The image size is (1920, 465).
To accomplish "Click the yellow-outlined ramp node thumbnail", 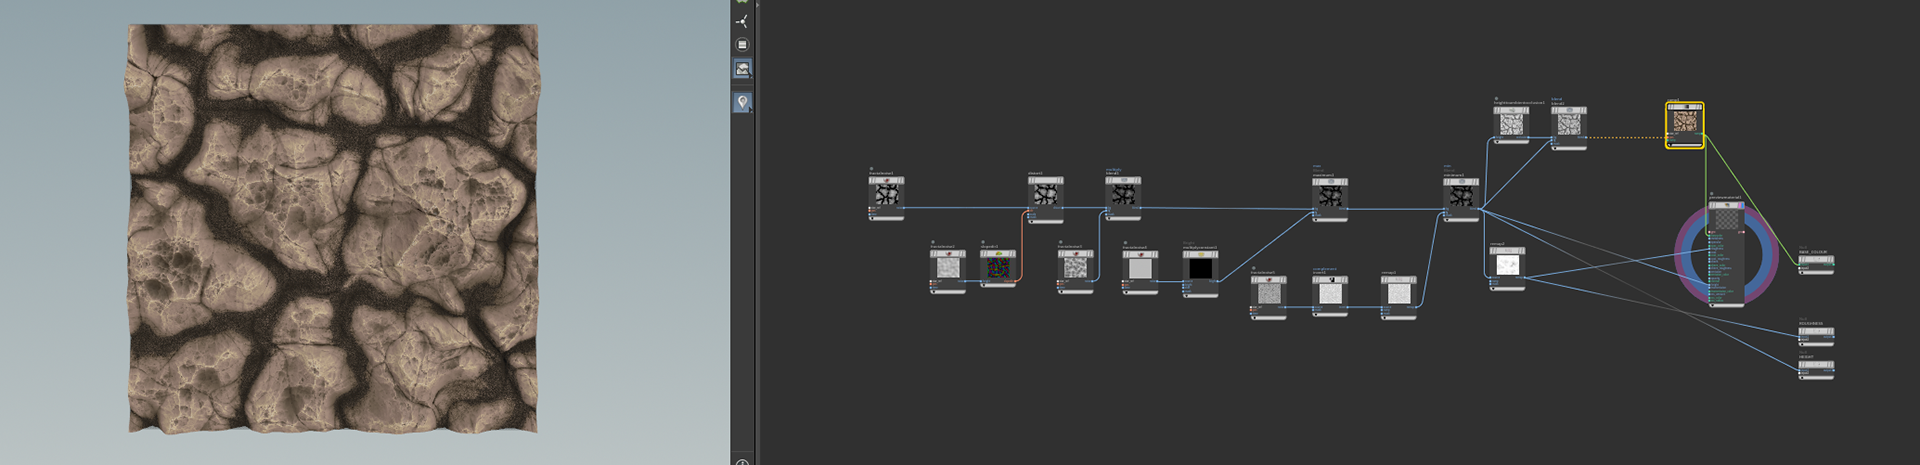I will 1685,123.
